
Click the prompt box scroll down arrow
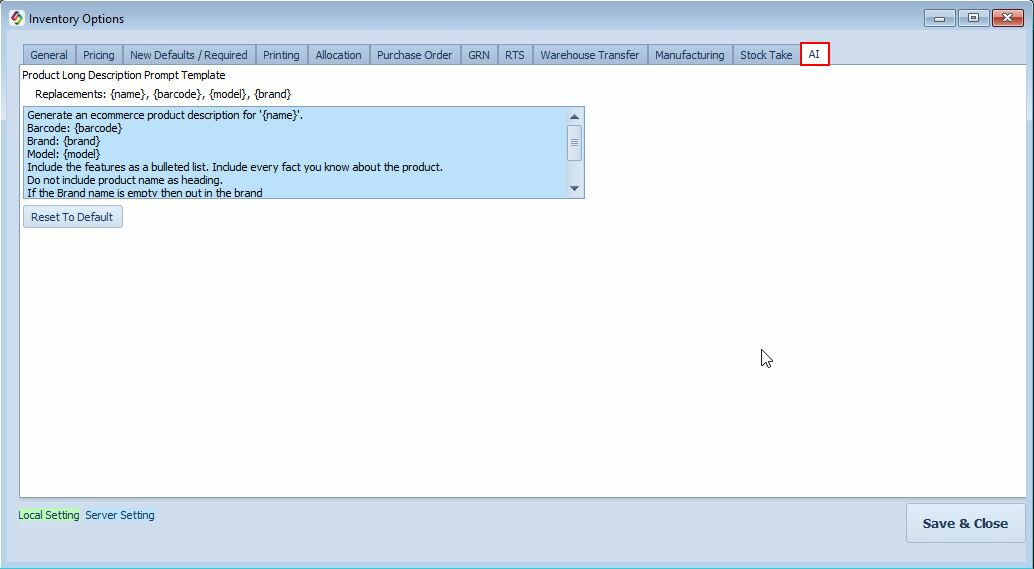coord(574,189)
